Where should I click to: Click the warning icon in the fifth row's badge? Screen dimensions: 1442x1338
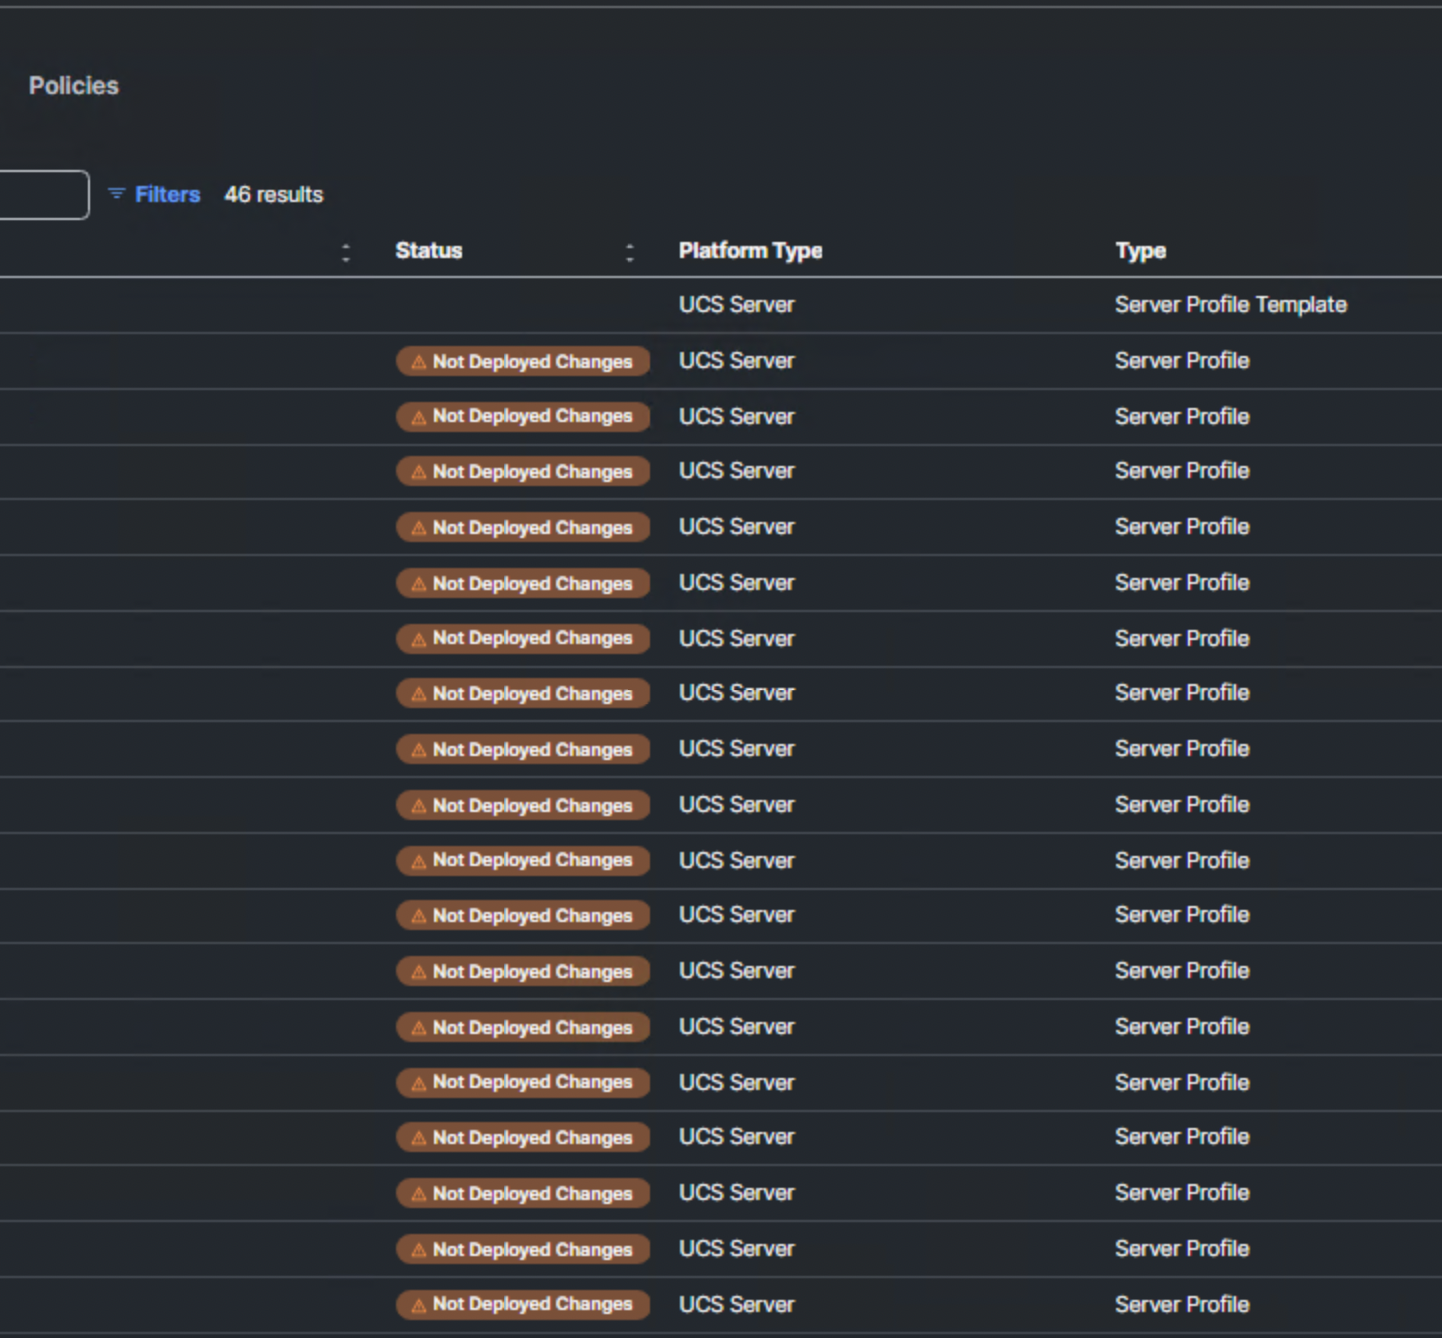[417, 583]
